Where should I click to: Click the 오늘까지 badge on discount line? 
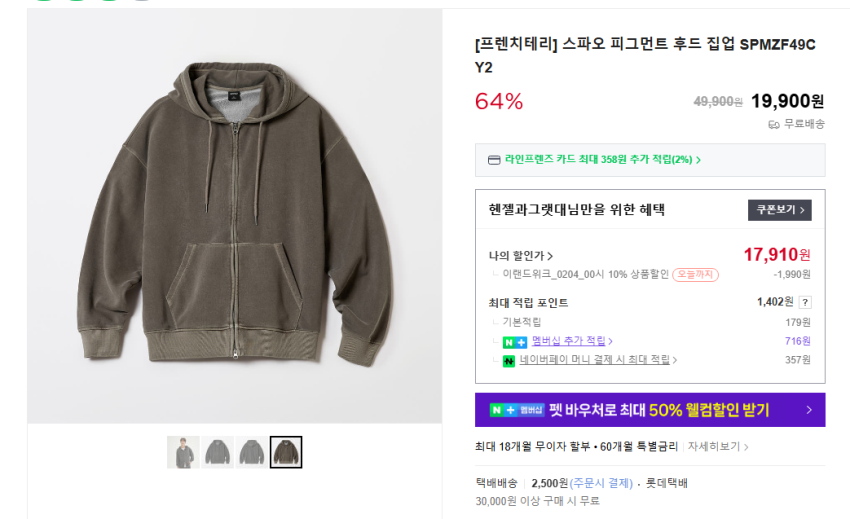click(x=695, y=274)
